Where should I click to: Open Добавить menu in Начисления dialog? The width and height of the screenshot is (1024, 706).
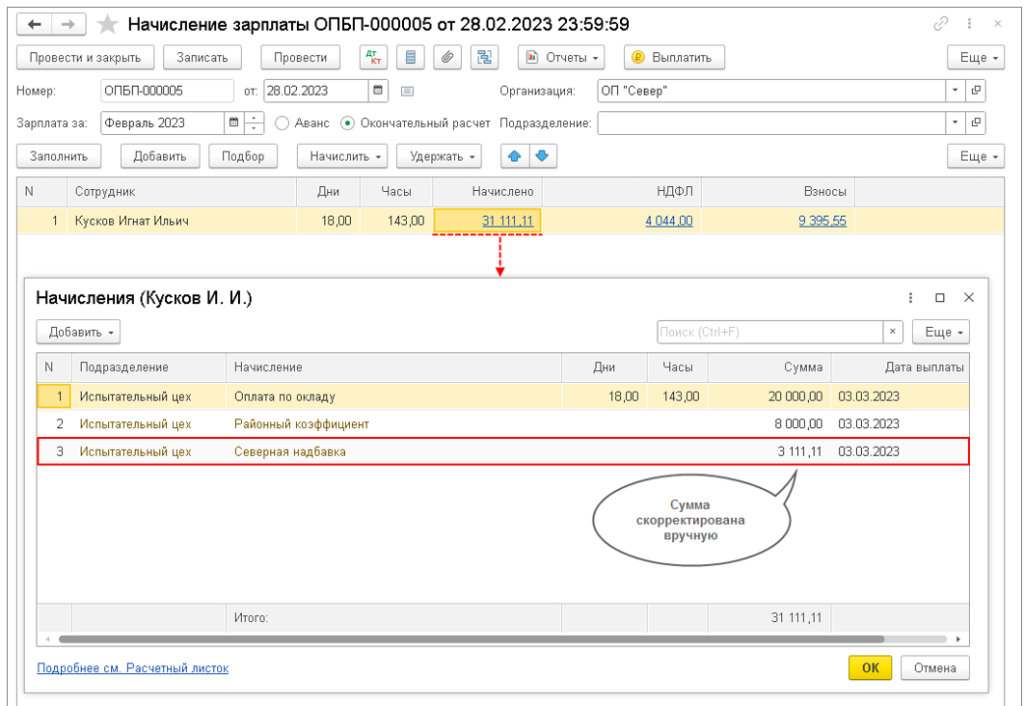78,331
